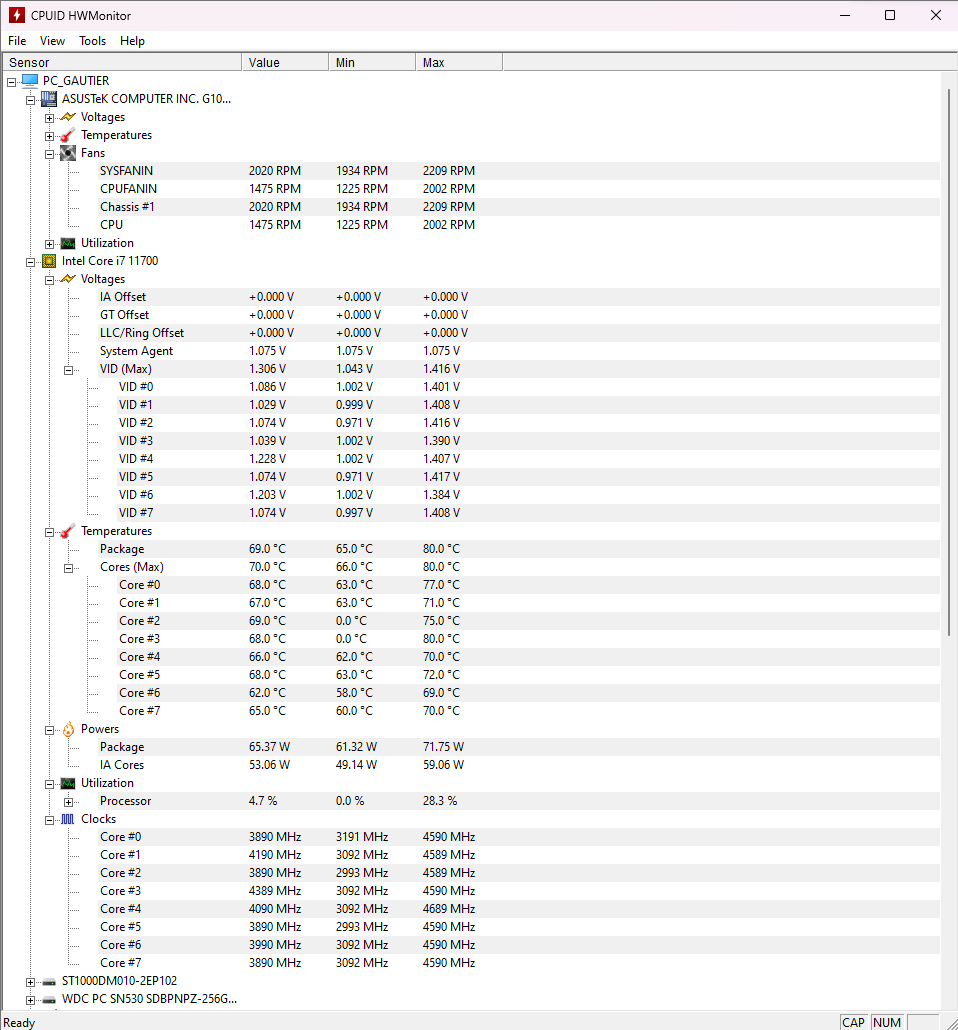Collapse the PC_GAUTIER root node
This screenshot has height=1030, width=958.
(x=11, y=82)
